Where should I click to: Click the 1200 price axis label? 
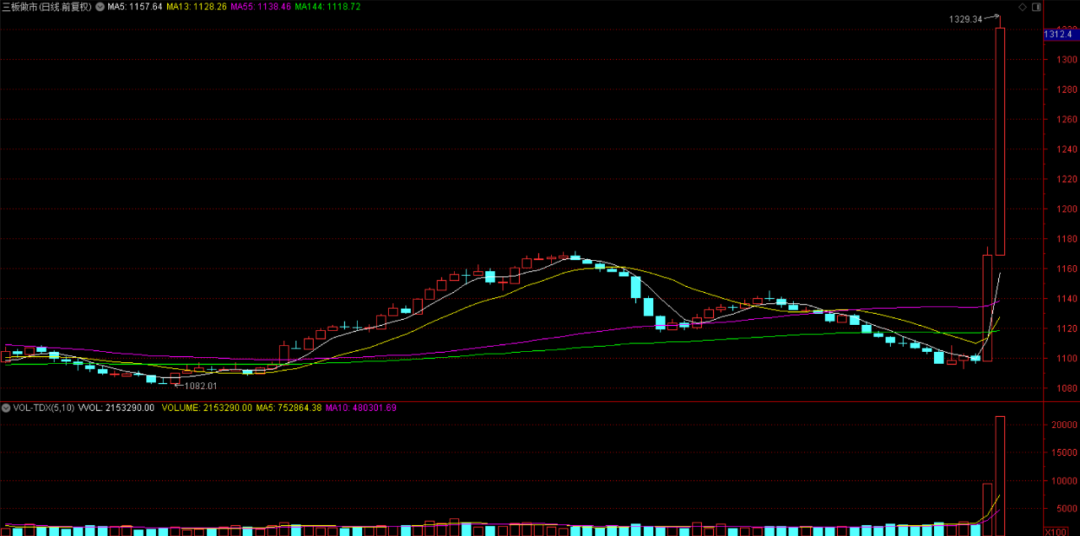(x=1064, y=210)
